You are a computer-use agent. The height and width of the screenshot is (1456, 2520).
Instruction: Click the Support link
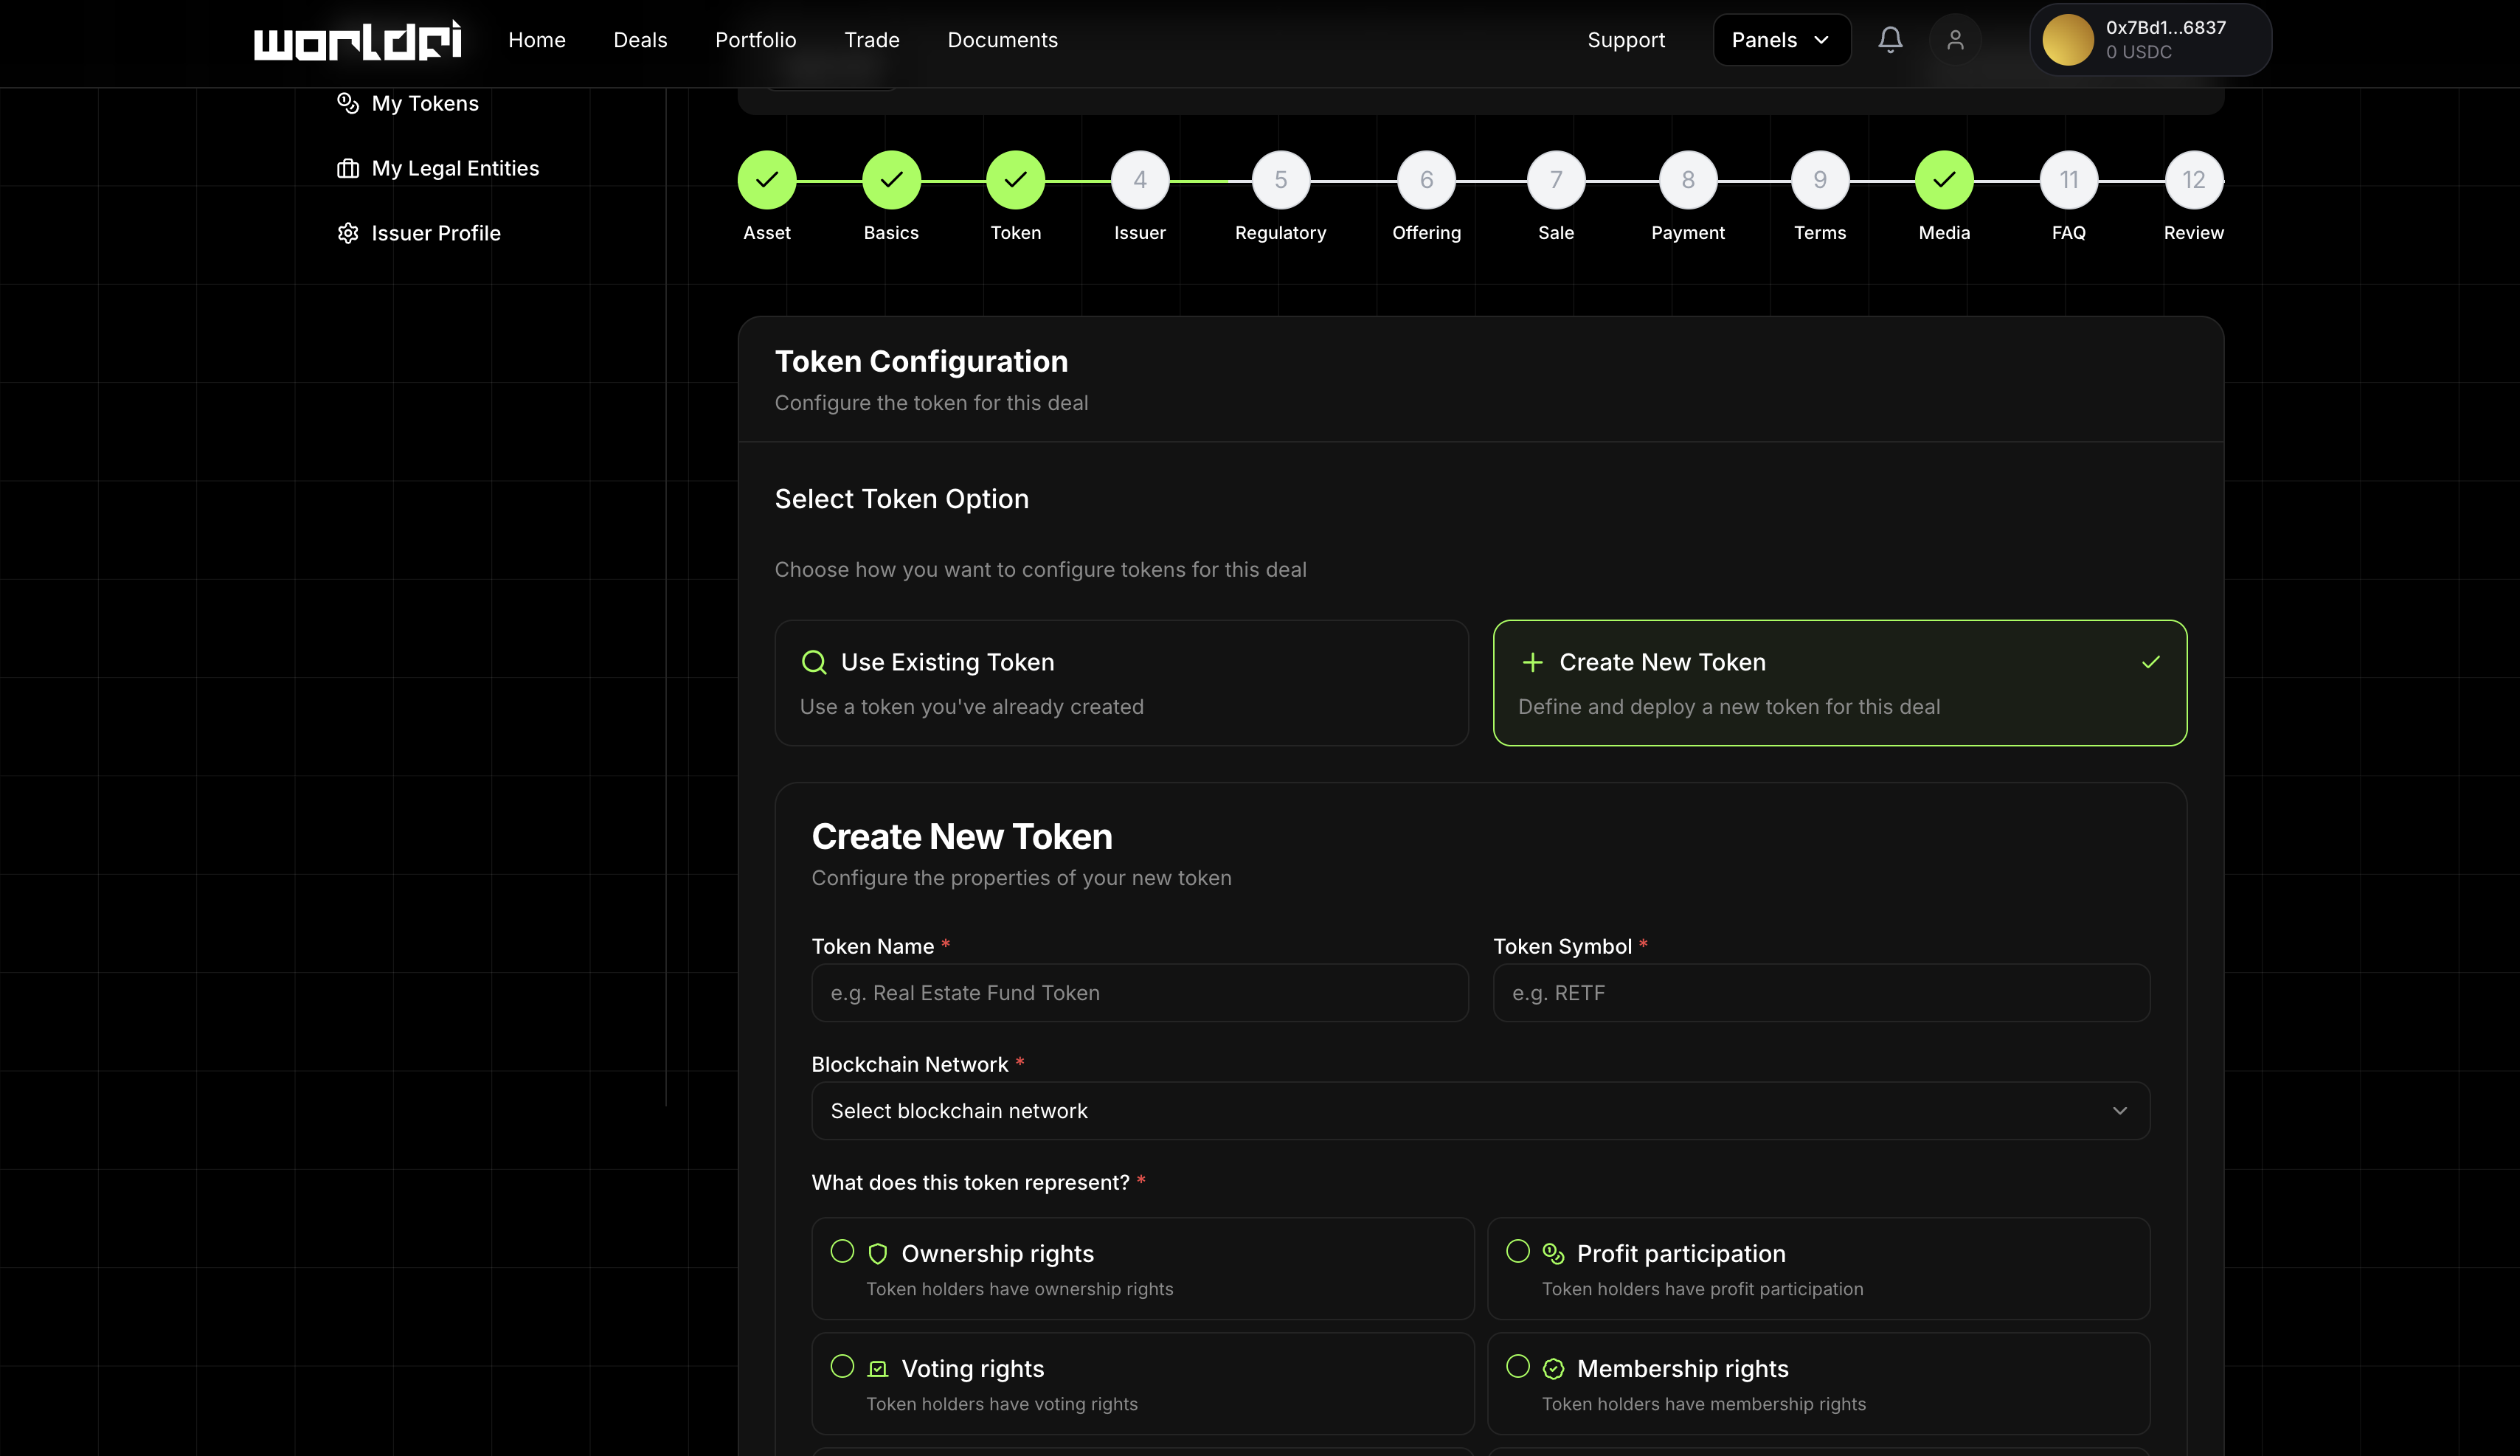1625,40
